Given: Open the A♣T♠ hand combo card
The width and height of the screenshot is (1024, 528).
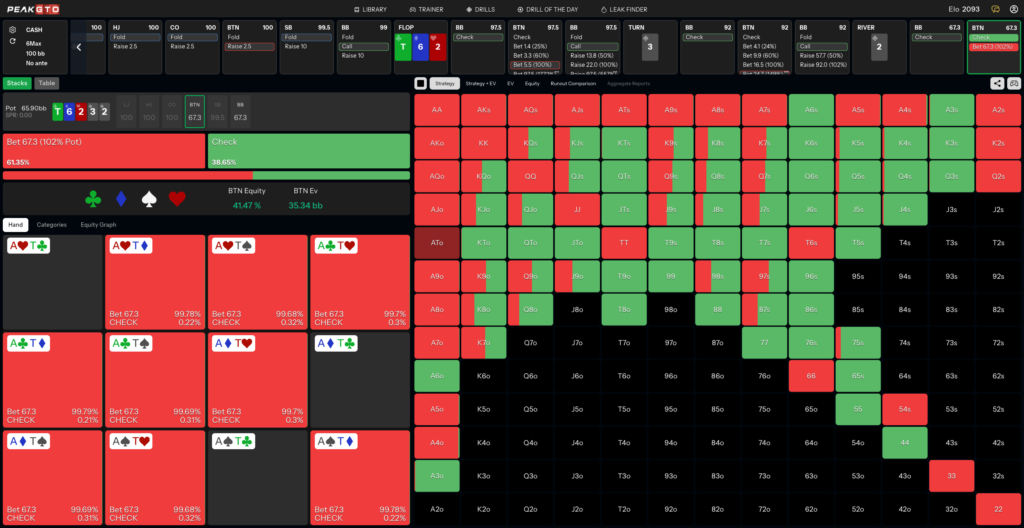Looking at the screenshot, I should tap(155, 380).
